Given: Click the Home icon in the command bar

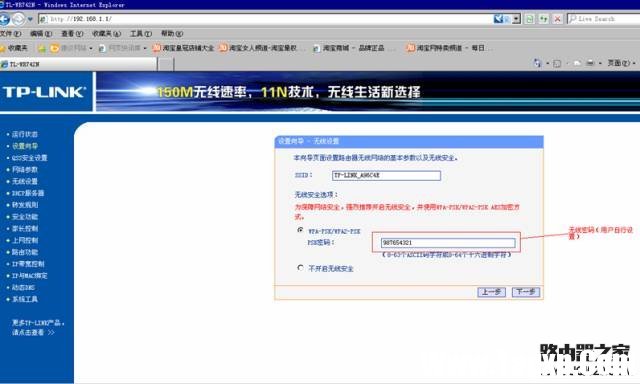Looking at the screenshot, I should click(537, 63).
